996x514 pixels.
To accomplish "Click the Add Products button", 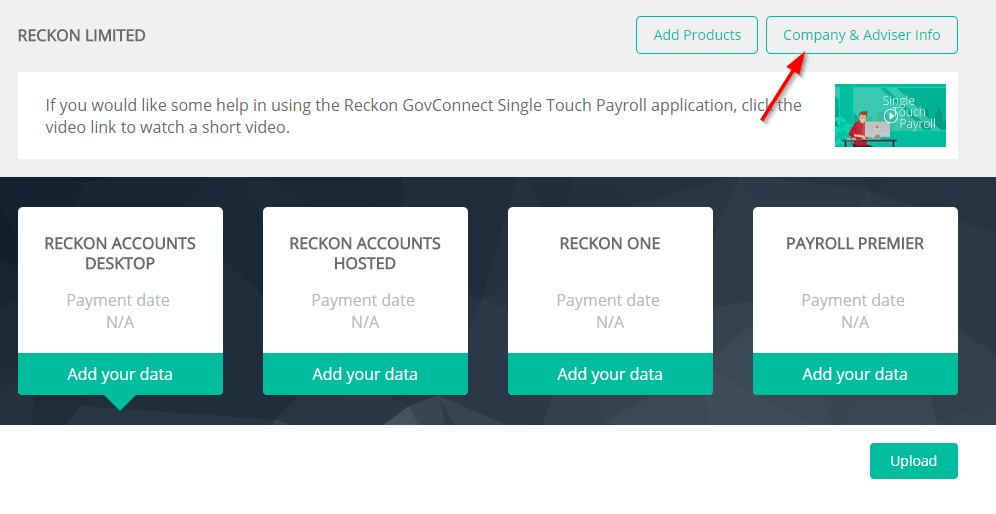I will coord(697,35).
